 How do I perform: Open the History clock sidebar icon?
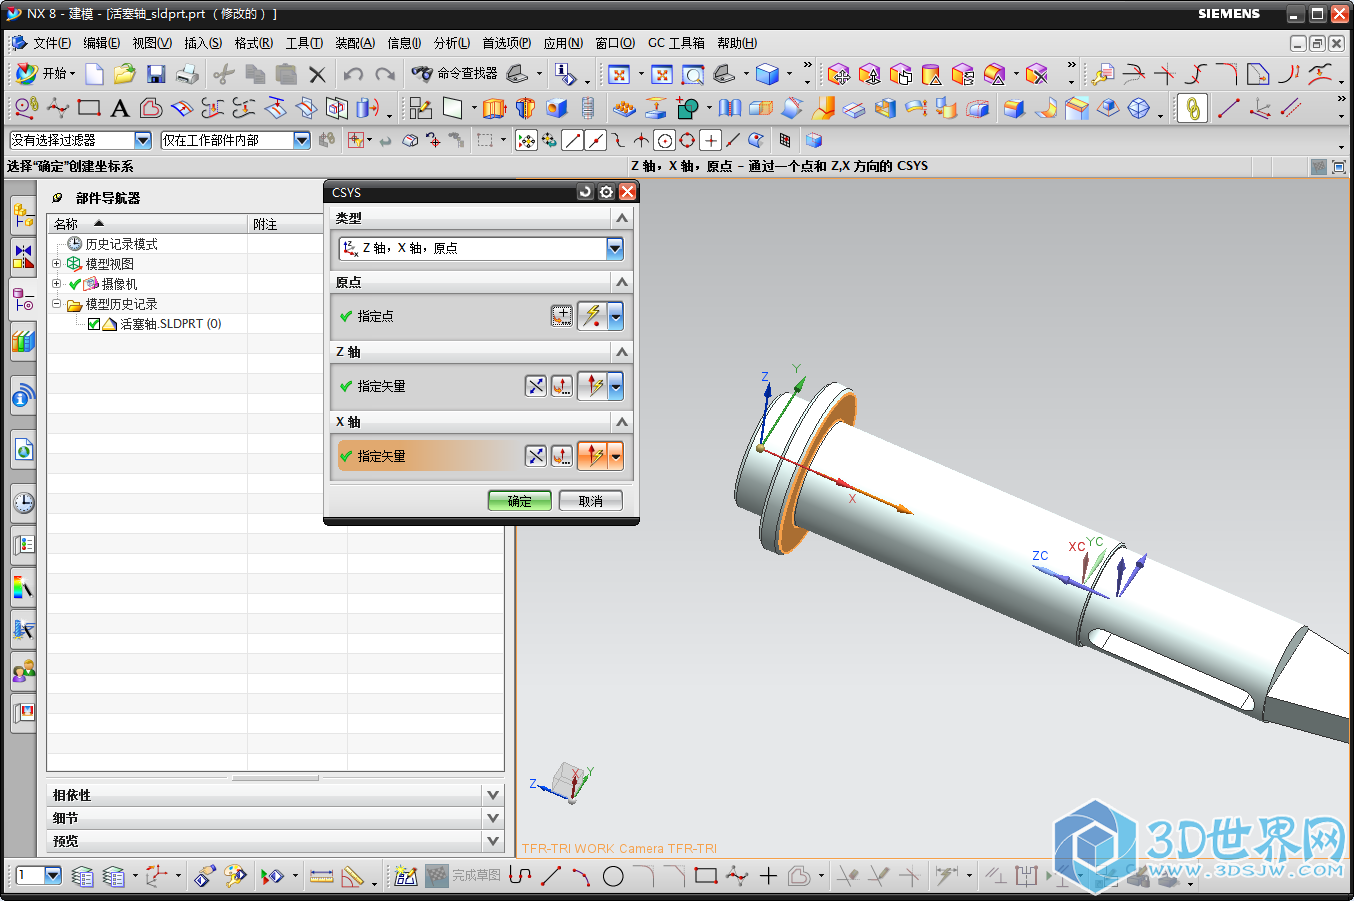pos(23,502)
